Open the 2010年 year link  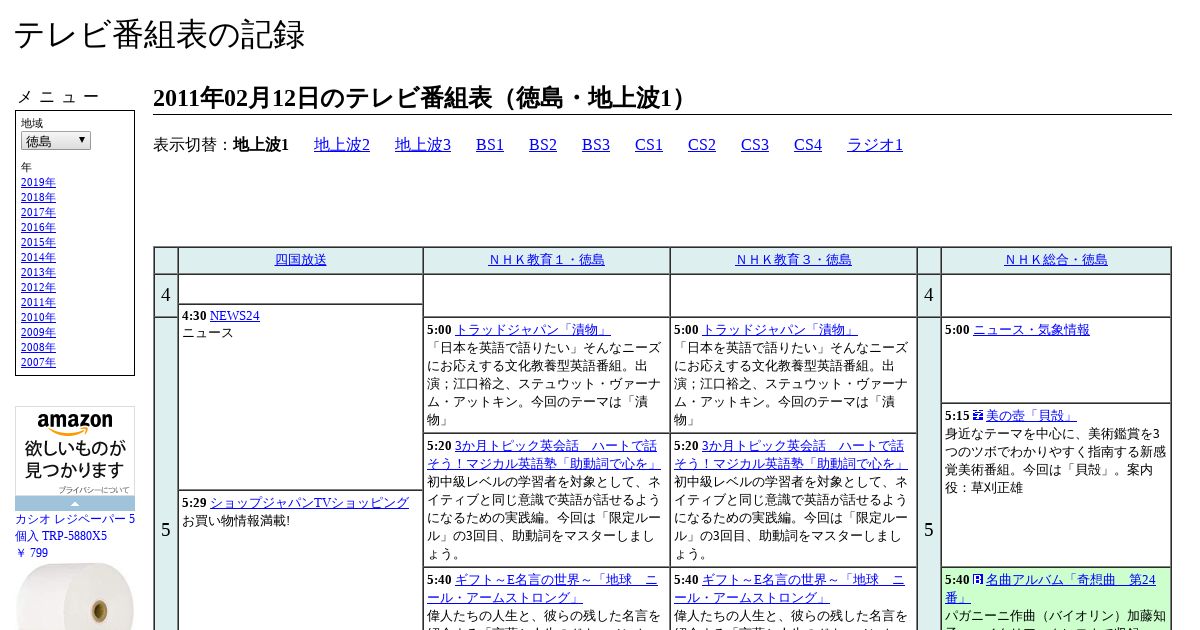point(38,317)
